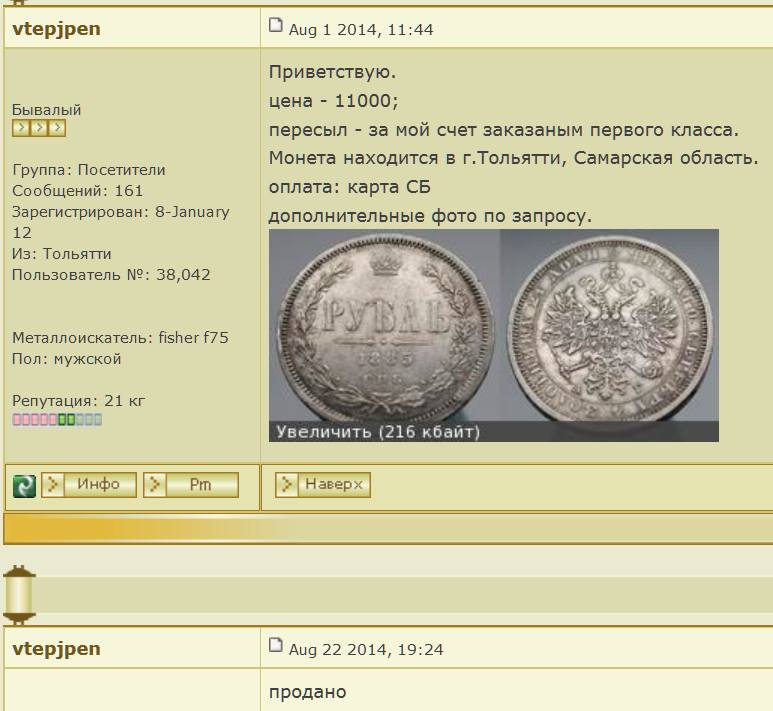The image size is (773, 711).
Task: Jump to top with Наверх button
Action: [x=333, y=485]
